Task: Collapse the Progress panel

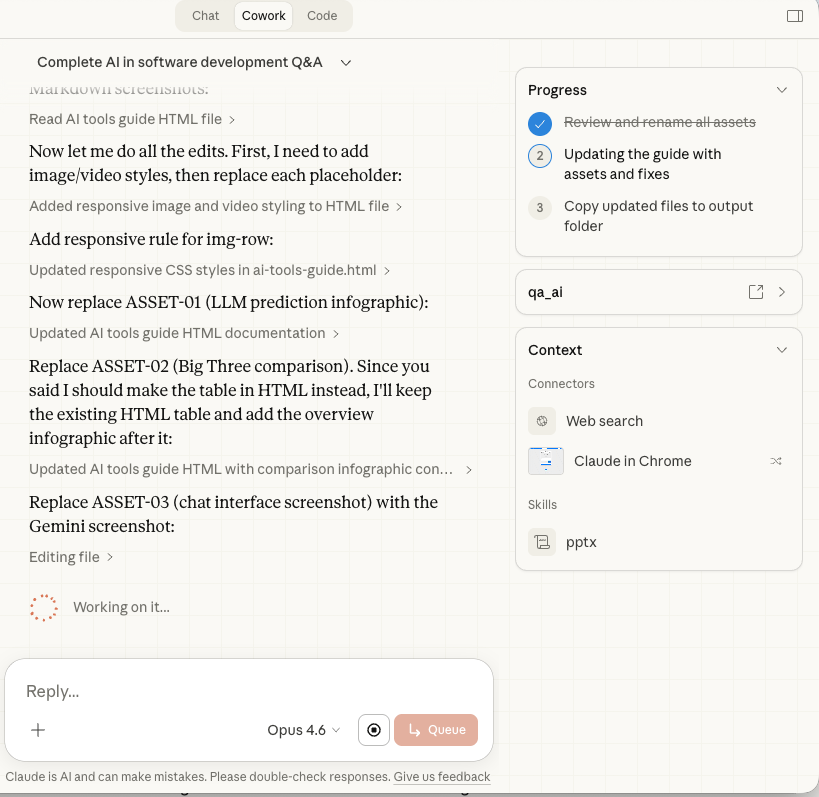Action: [782, 89]
